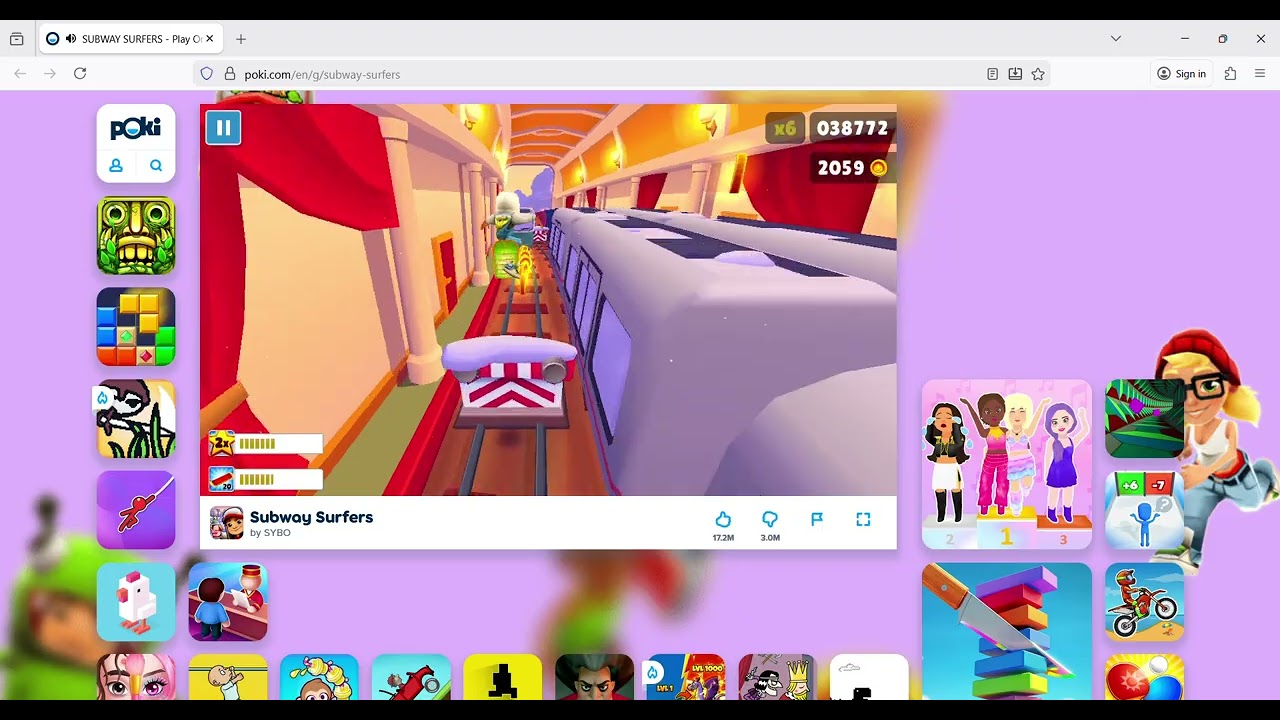Viewport: 1280px width, 720px height.
Task: Go back to previous page
Action: (x=20, y=74)
